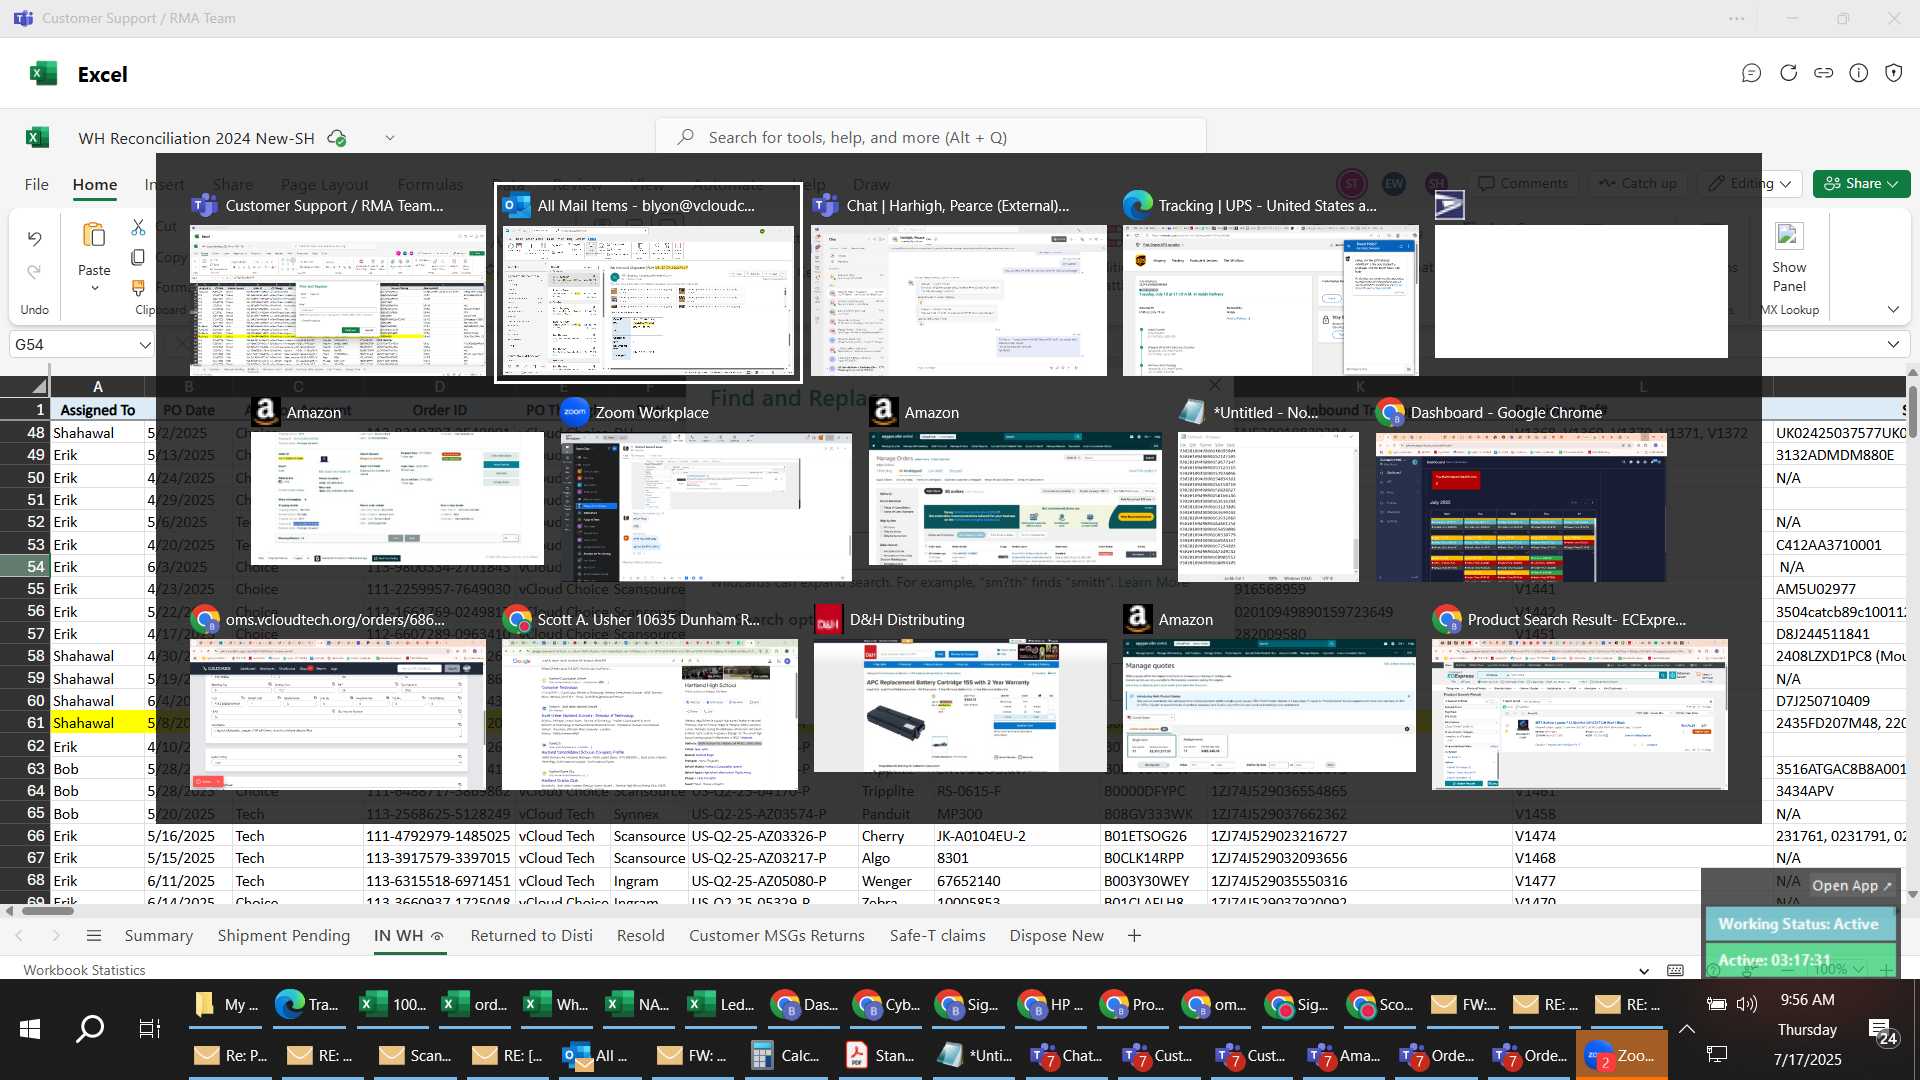Open the My folder File Explorer taskbar item
This screenshot has height=1080, width=1920.
[226, 1004]
